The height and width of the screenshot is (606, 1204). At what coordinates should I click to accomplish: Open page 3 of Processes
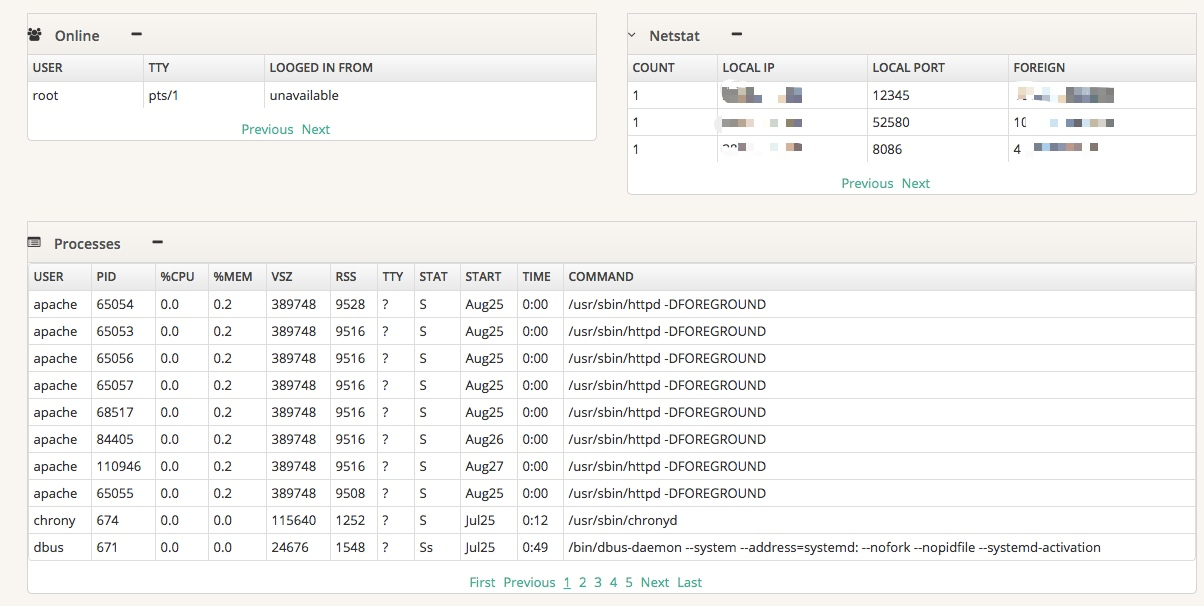click(598, 582)
